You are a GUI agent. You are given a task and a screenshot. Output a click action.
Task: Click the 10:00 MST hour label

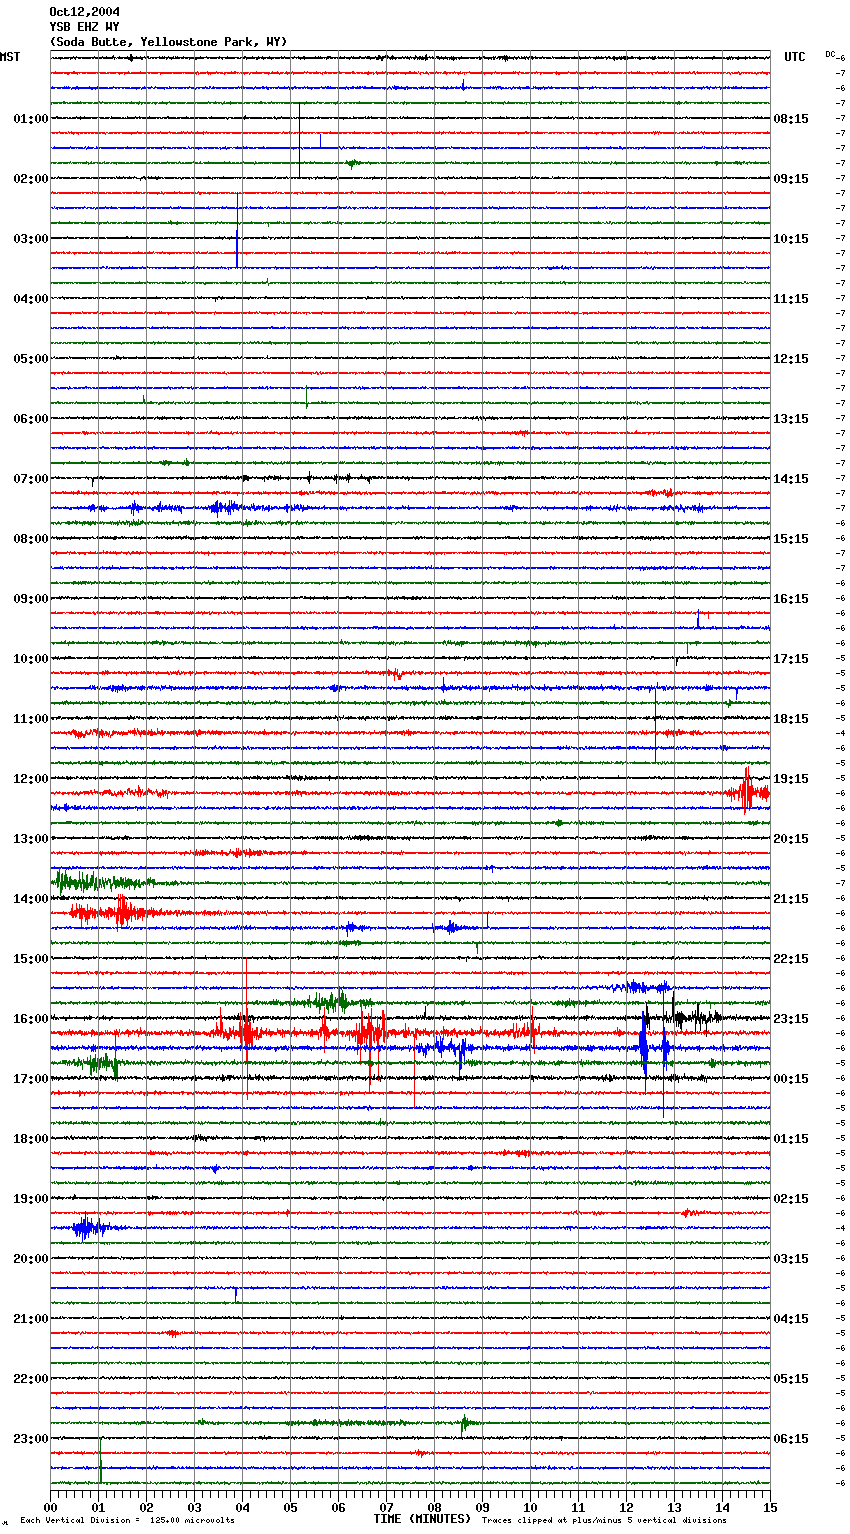[31, 659]
